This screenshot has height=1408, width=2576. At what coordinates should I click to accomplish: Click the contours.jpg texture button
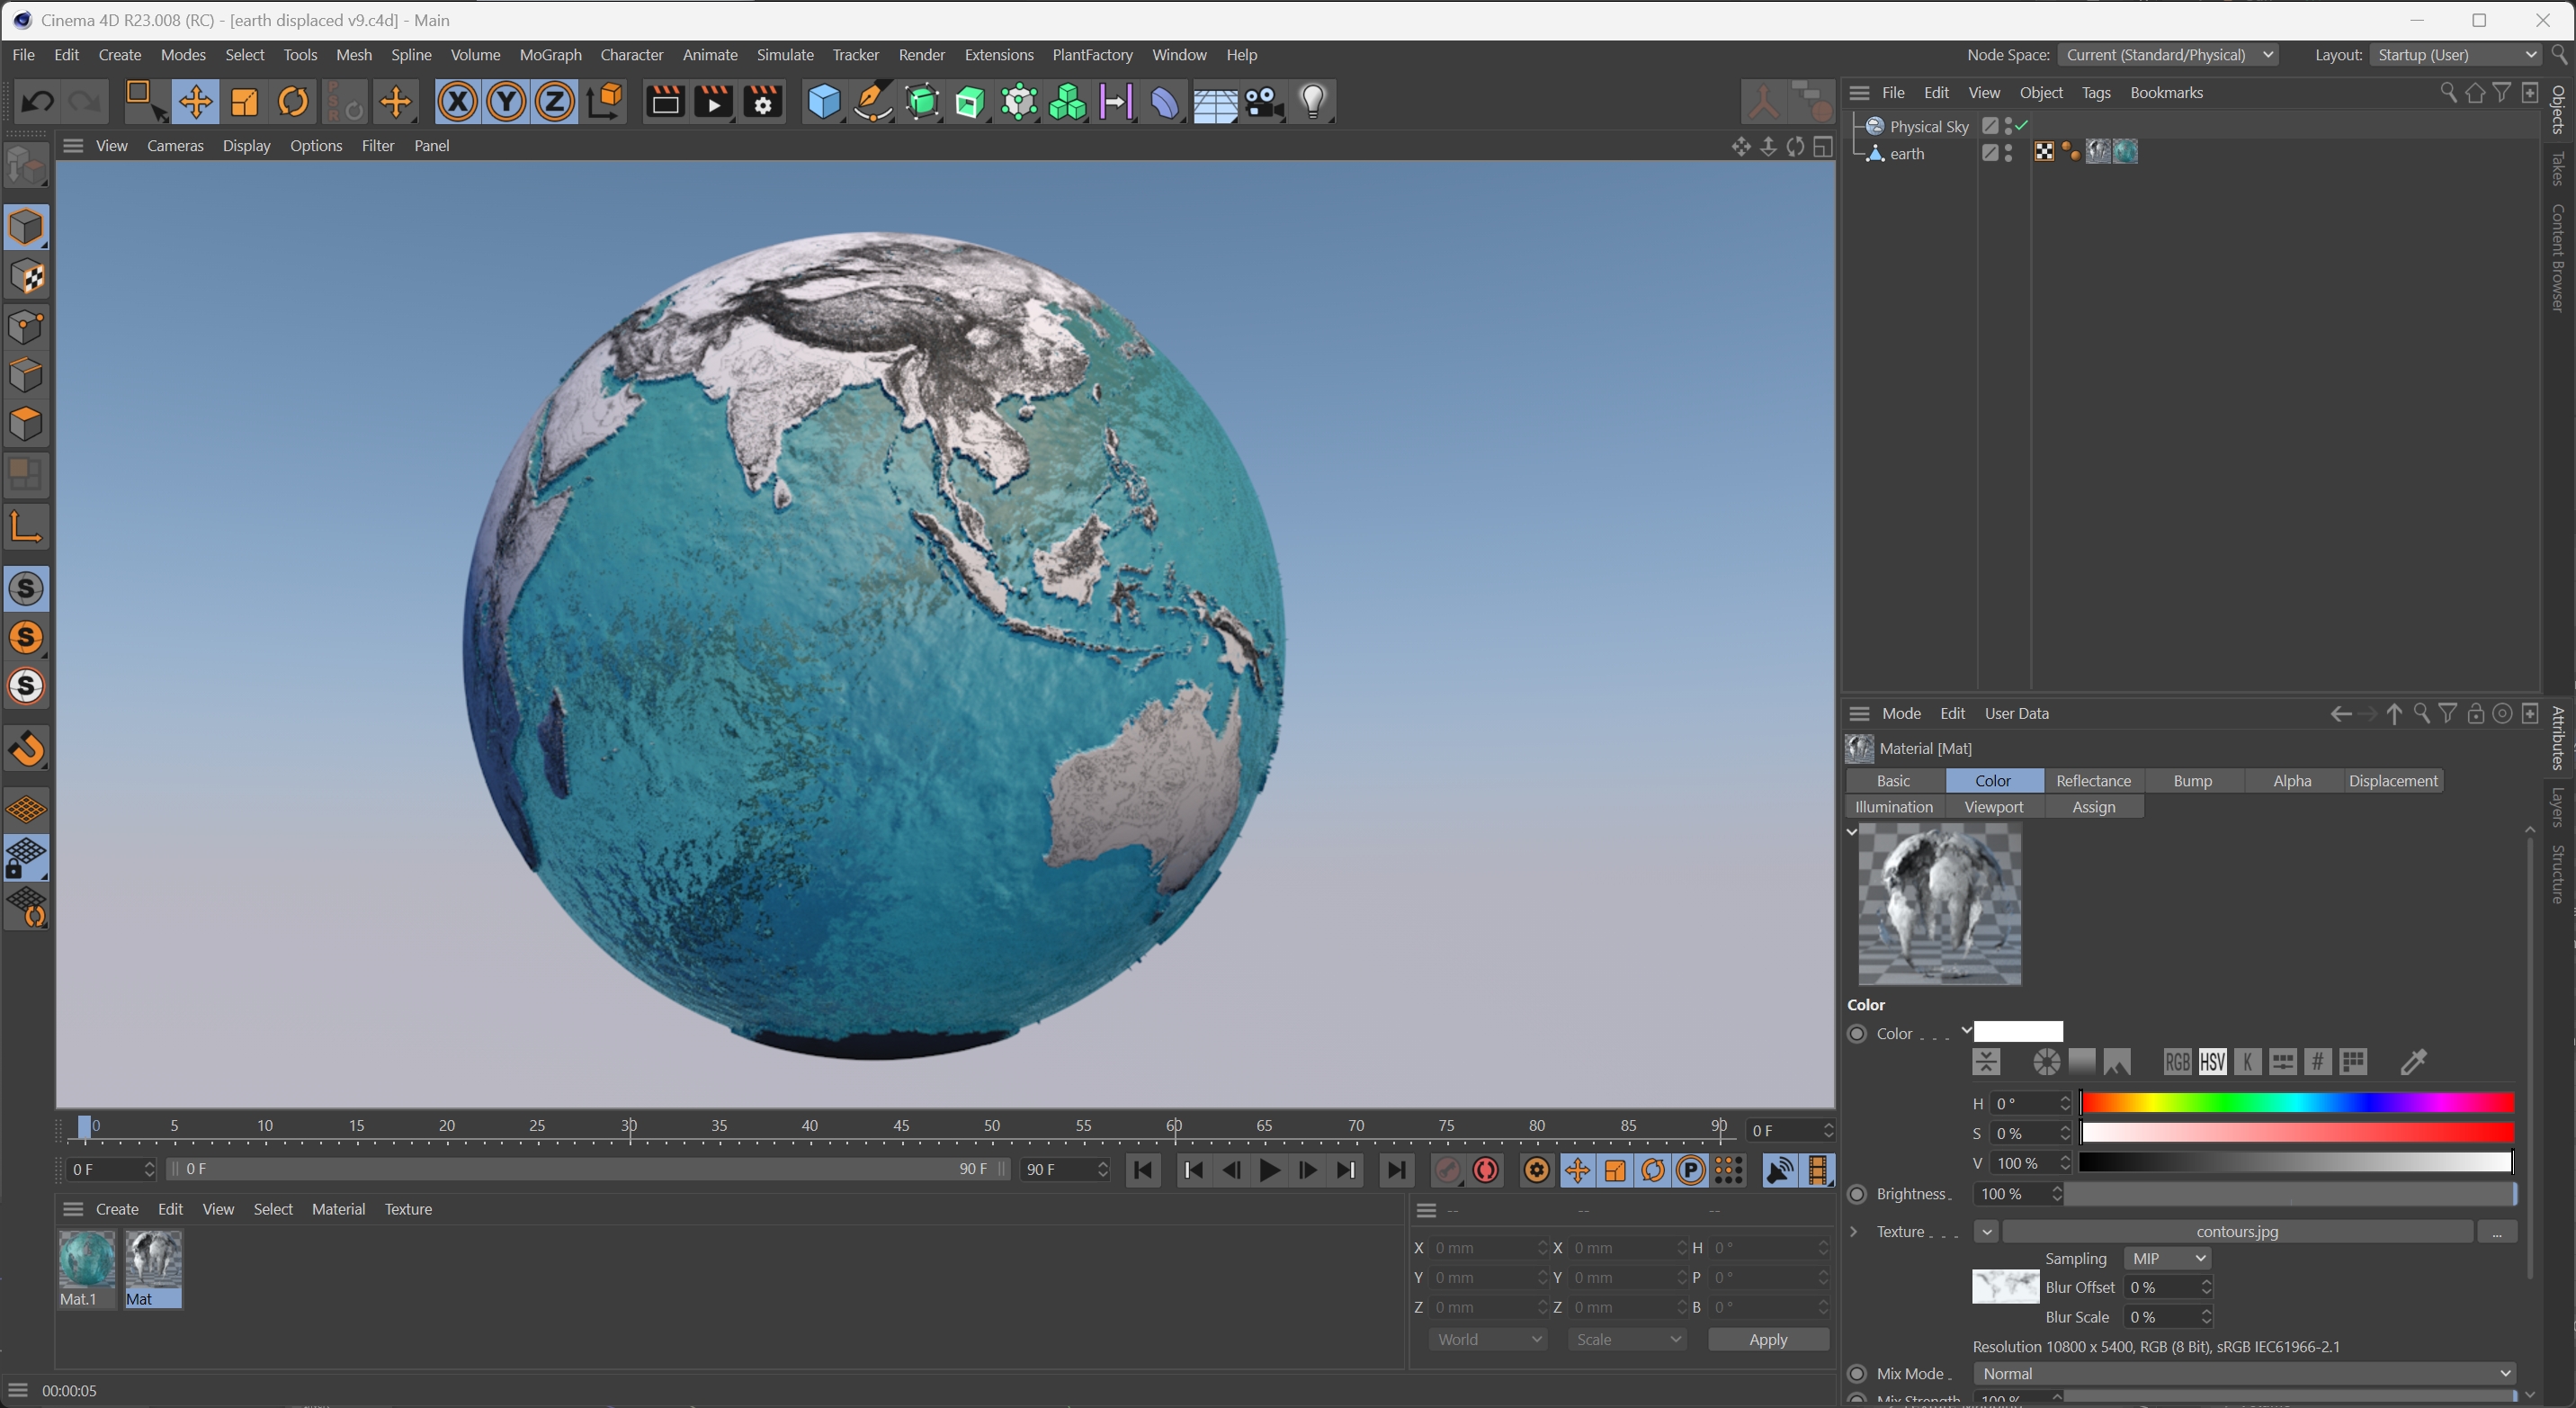tap(2236, 1232)
